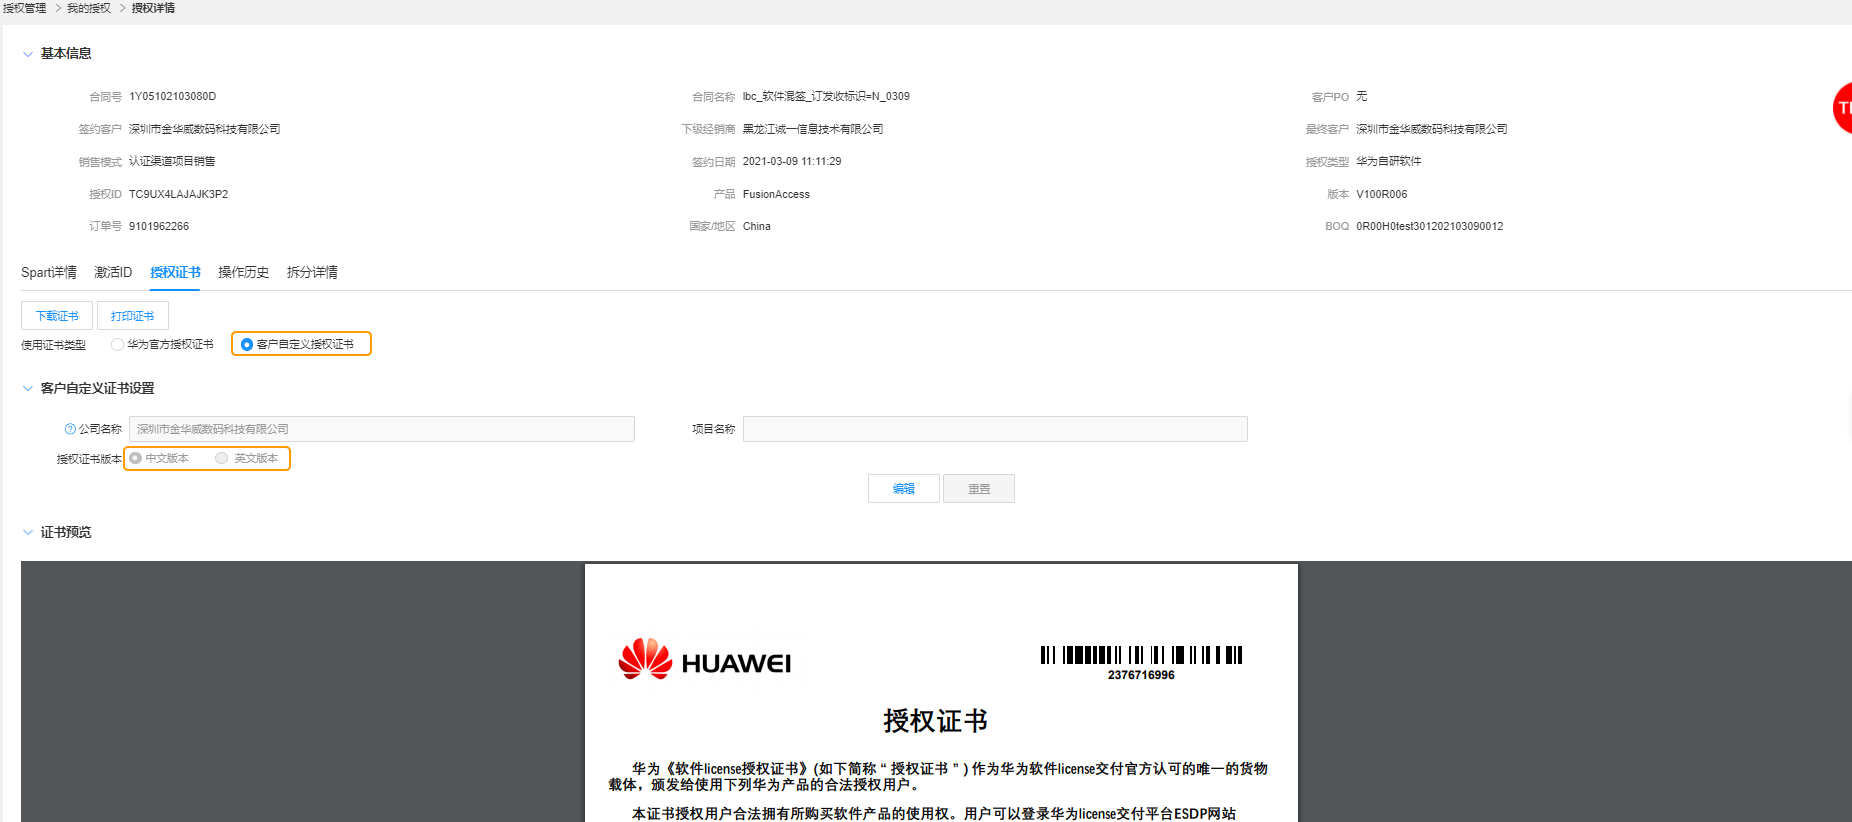Click the barcode 2376716996 in the certificate
This screenshot has width=1852, height=822.
1141,663
